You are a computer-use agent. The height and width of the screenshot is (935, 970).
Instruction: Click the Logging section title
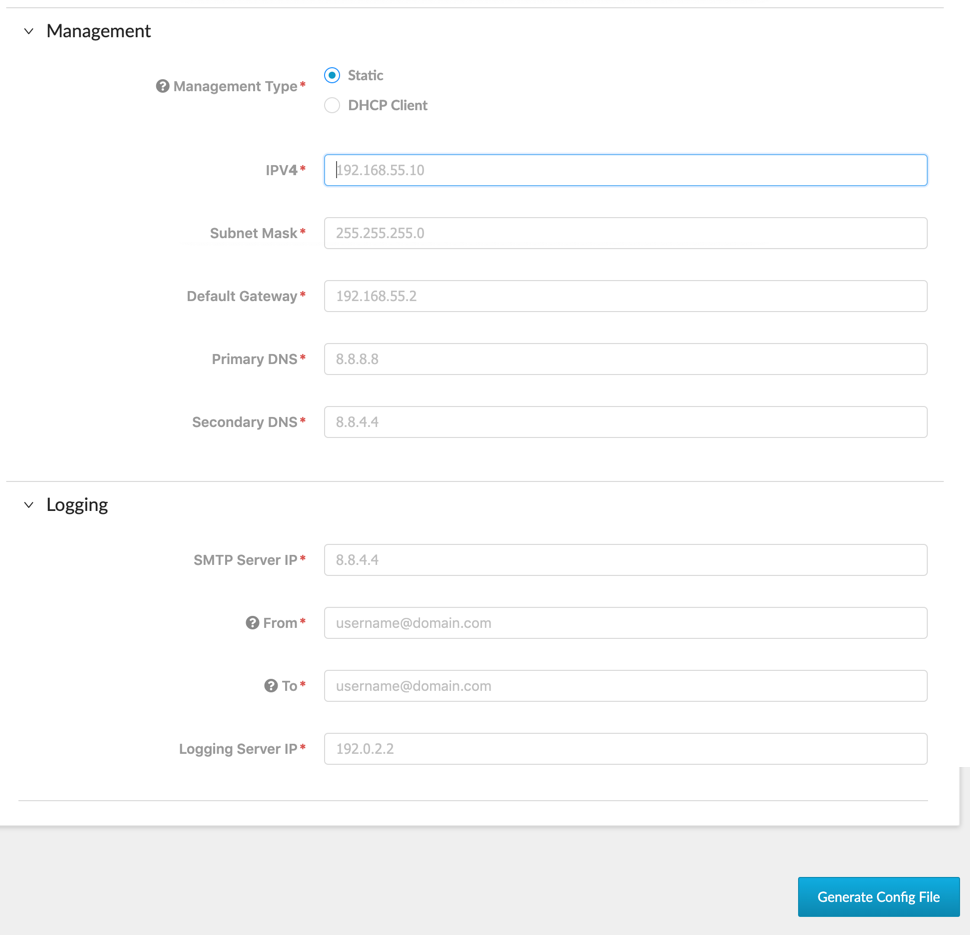(75, 504)
